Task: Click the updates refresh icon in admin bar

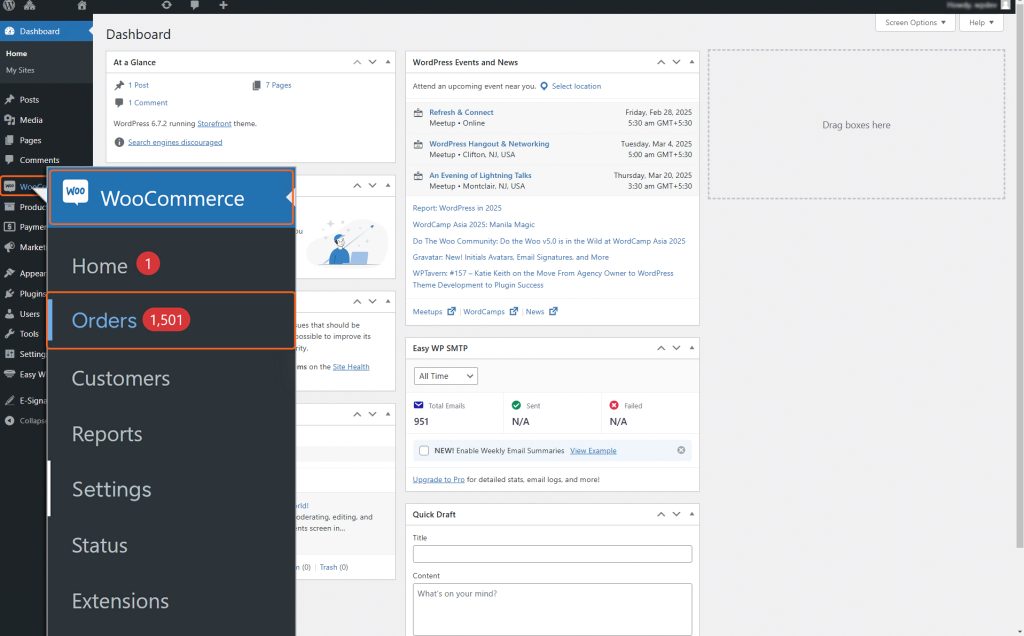Action: point(166,6)
